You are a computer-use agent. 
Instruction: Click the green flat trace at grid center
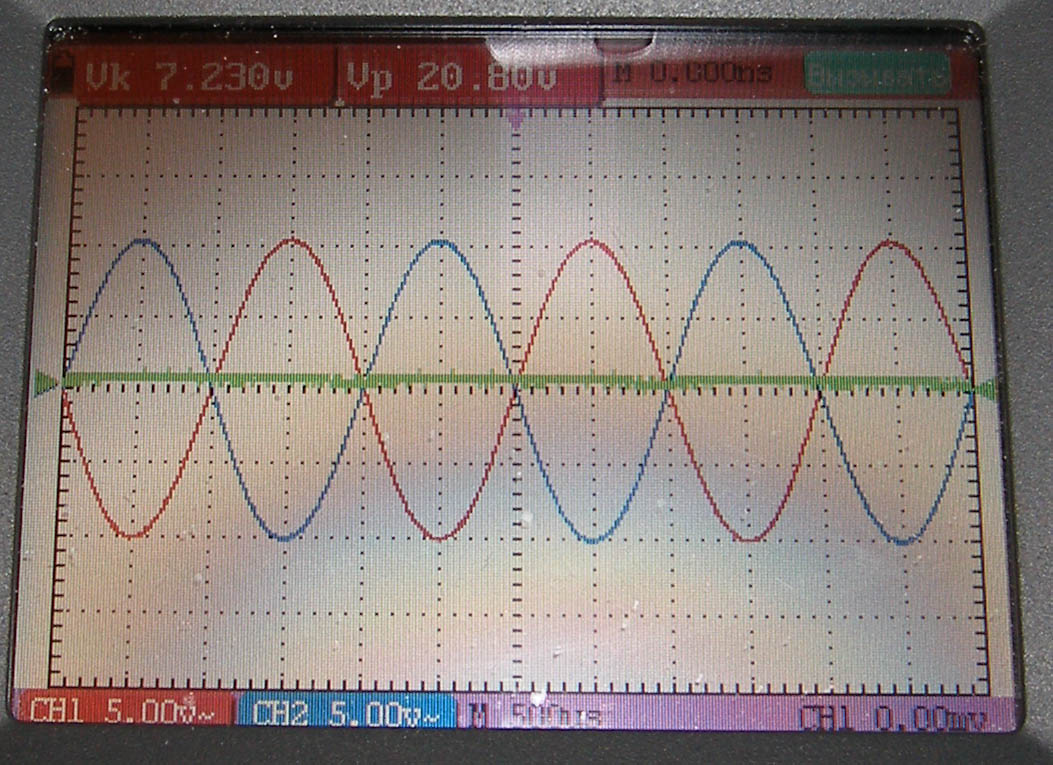516,382
